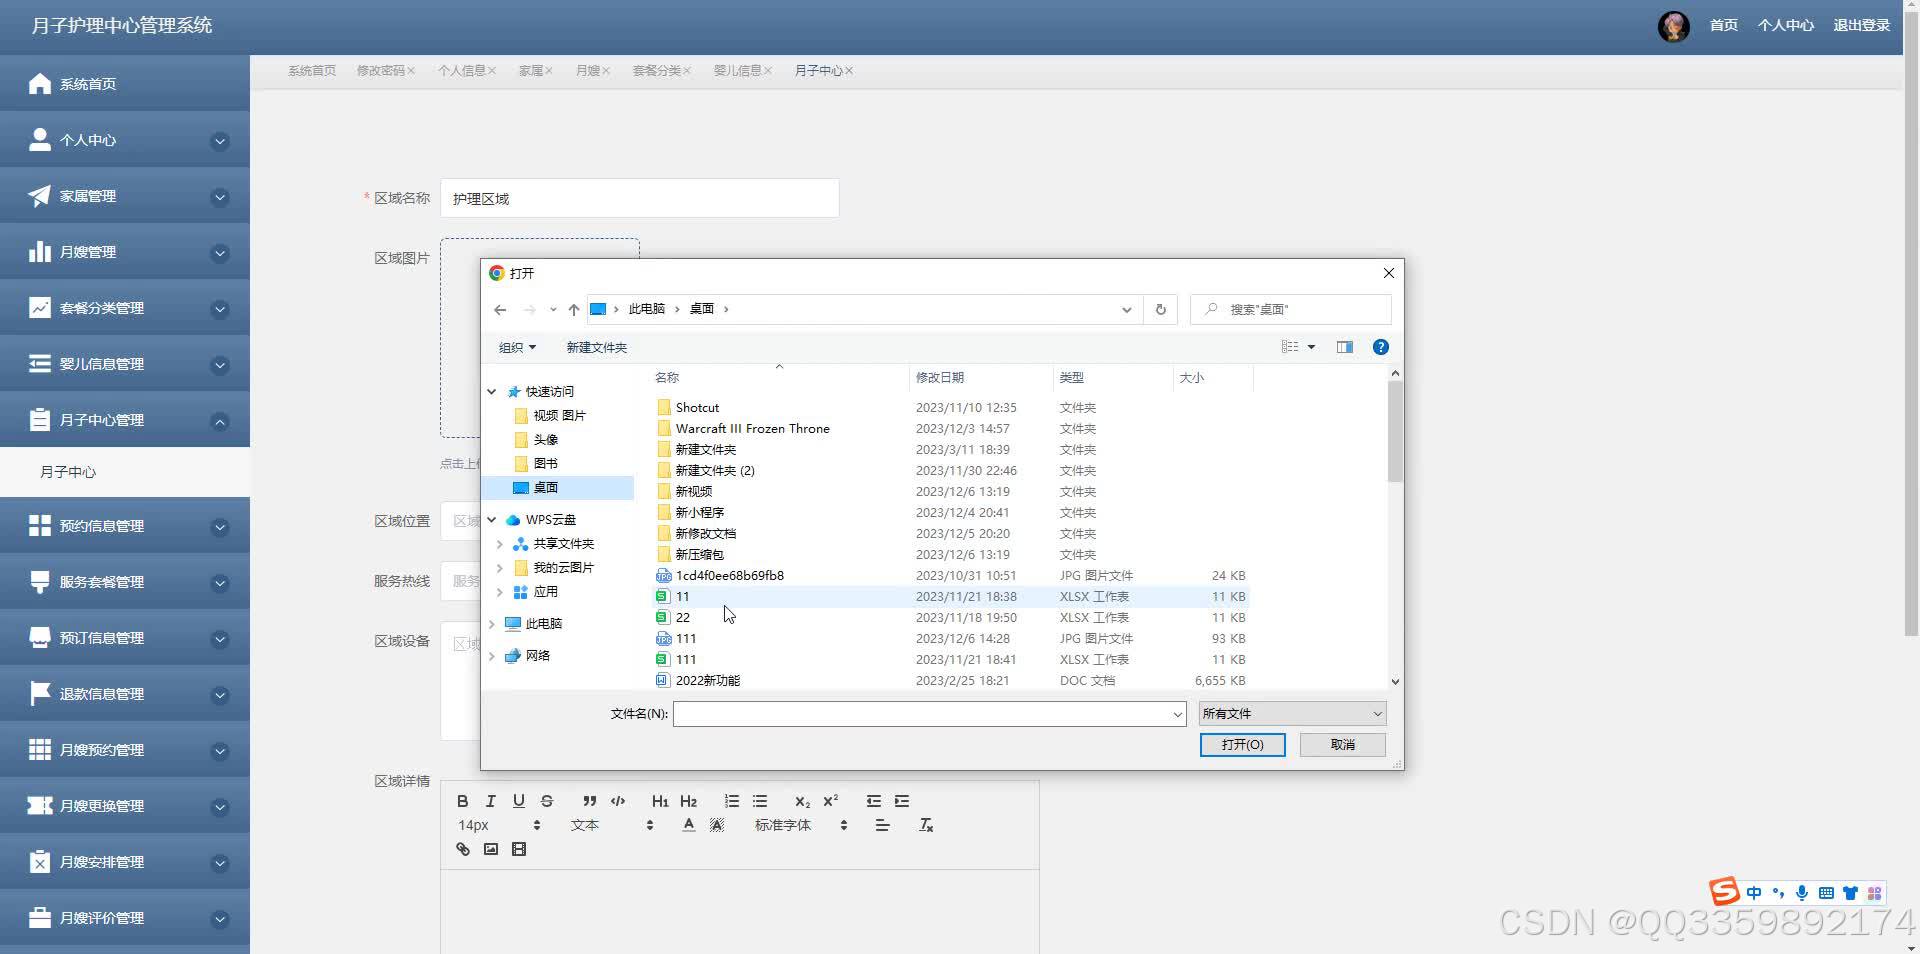Switch to the 系统首页 tab

point(312,71)
